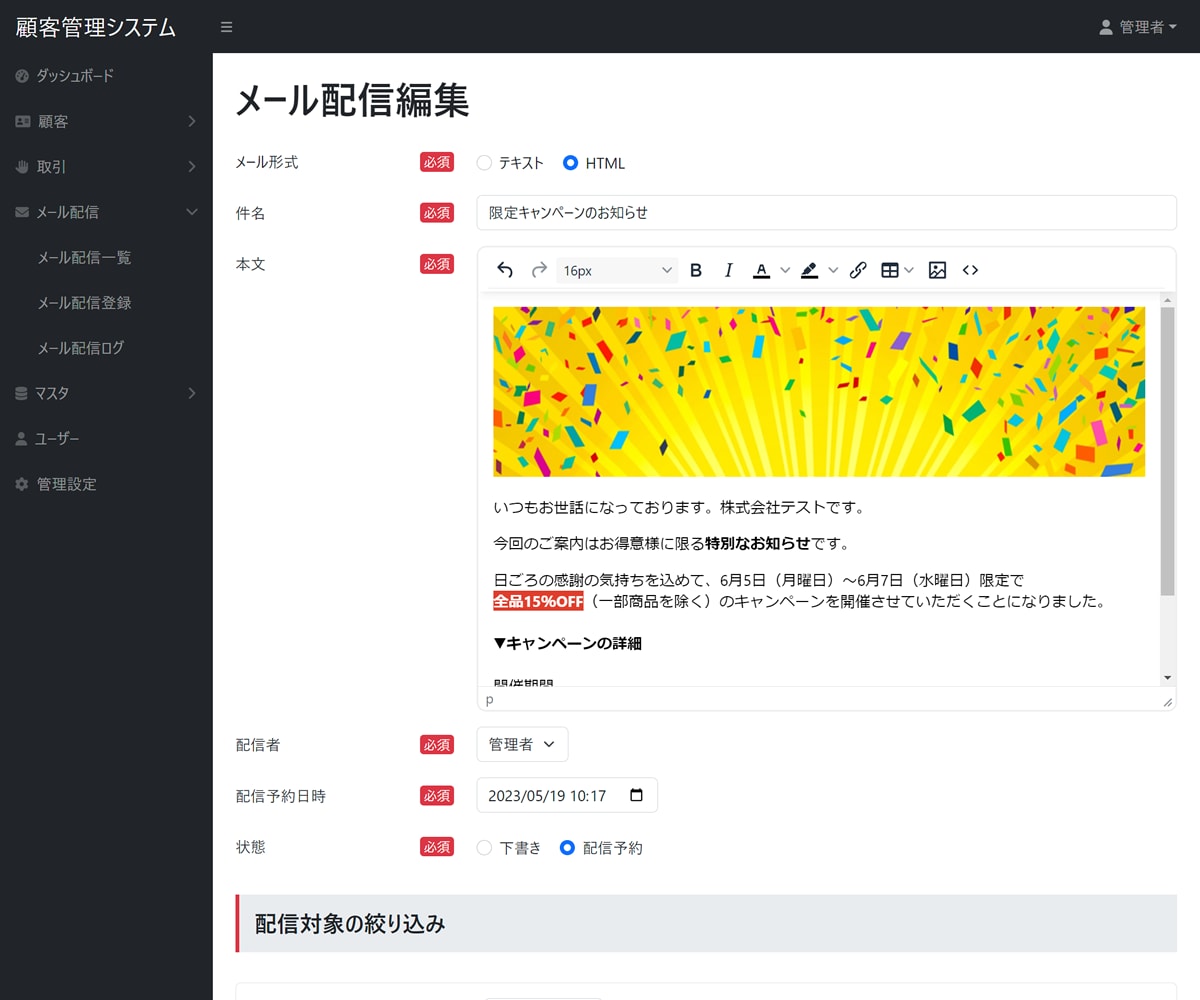Insert a link in the editor

(857, 270)
